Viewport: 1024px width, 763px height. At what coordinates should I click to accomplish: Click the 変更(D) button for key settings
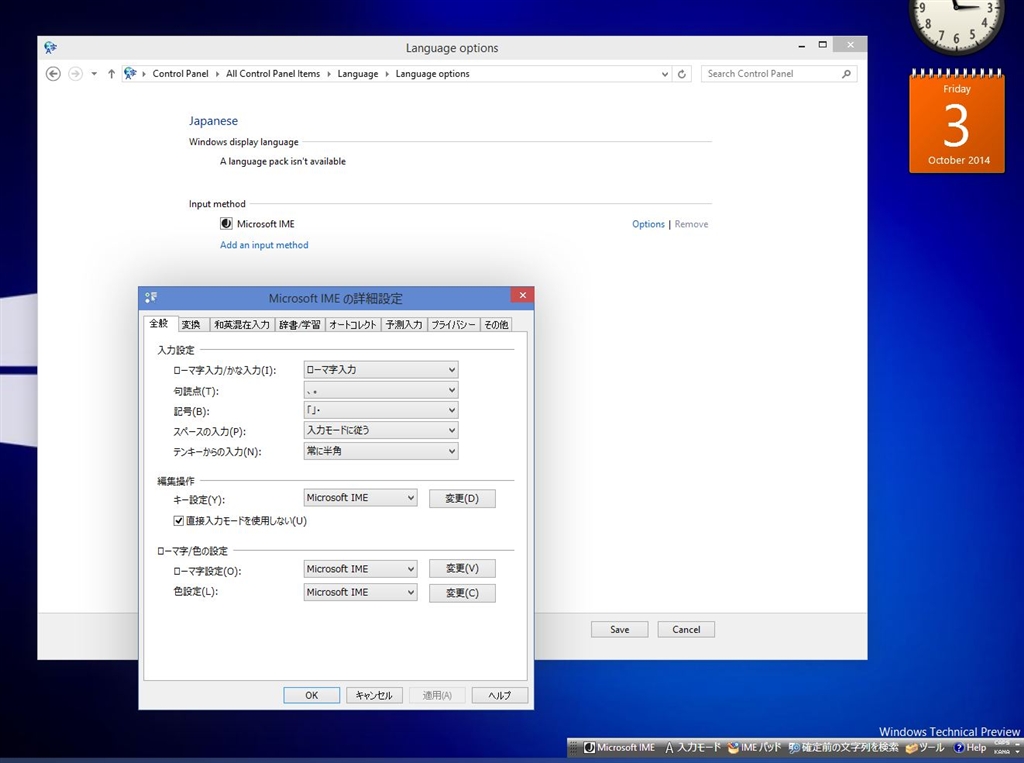462,498
